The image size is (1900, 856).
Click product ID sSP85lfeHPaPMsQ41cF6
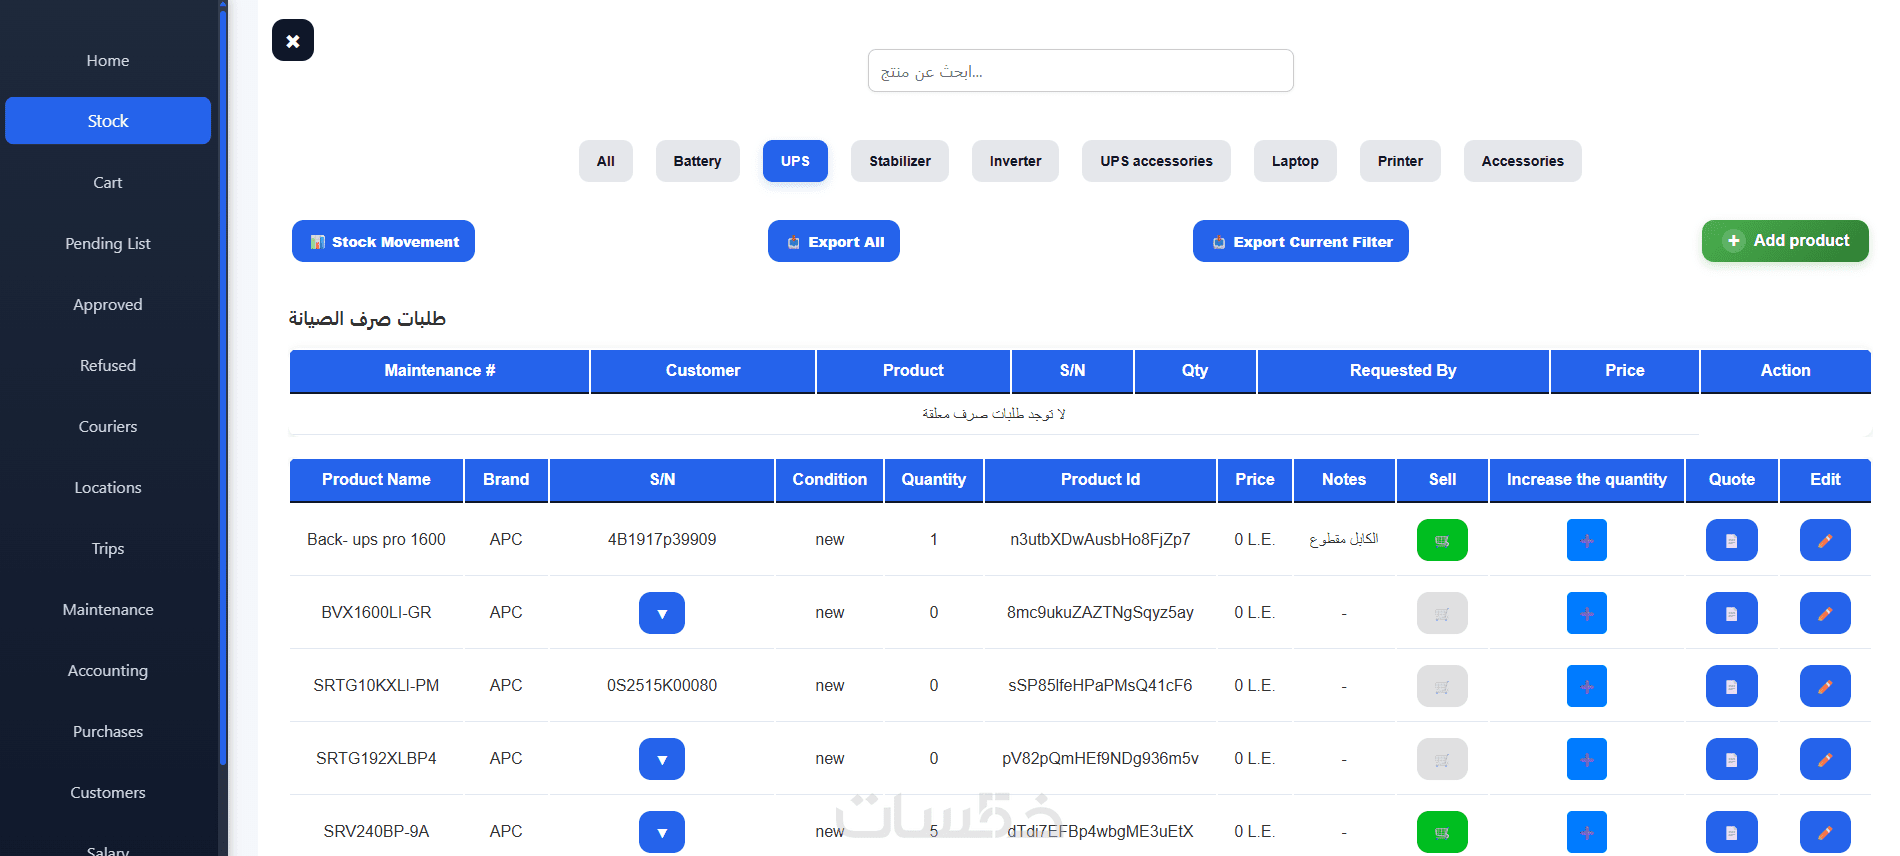(x=1100, y=686)
